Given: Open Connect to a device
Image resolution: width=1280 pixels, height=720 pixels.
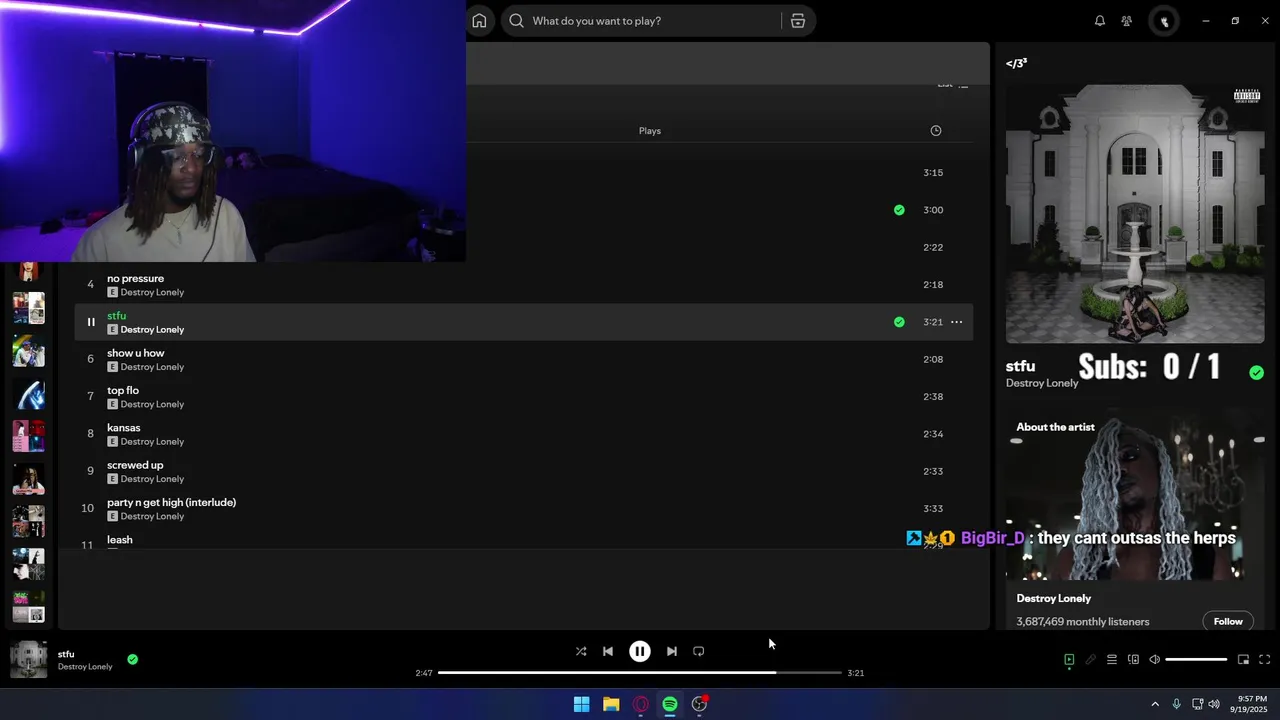Looking at the screenshot, I should coord(1133,660).
